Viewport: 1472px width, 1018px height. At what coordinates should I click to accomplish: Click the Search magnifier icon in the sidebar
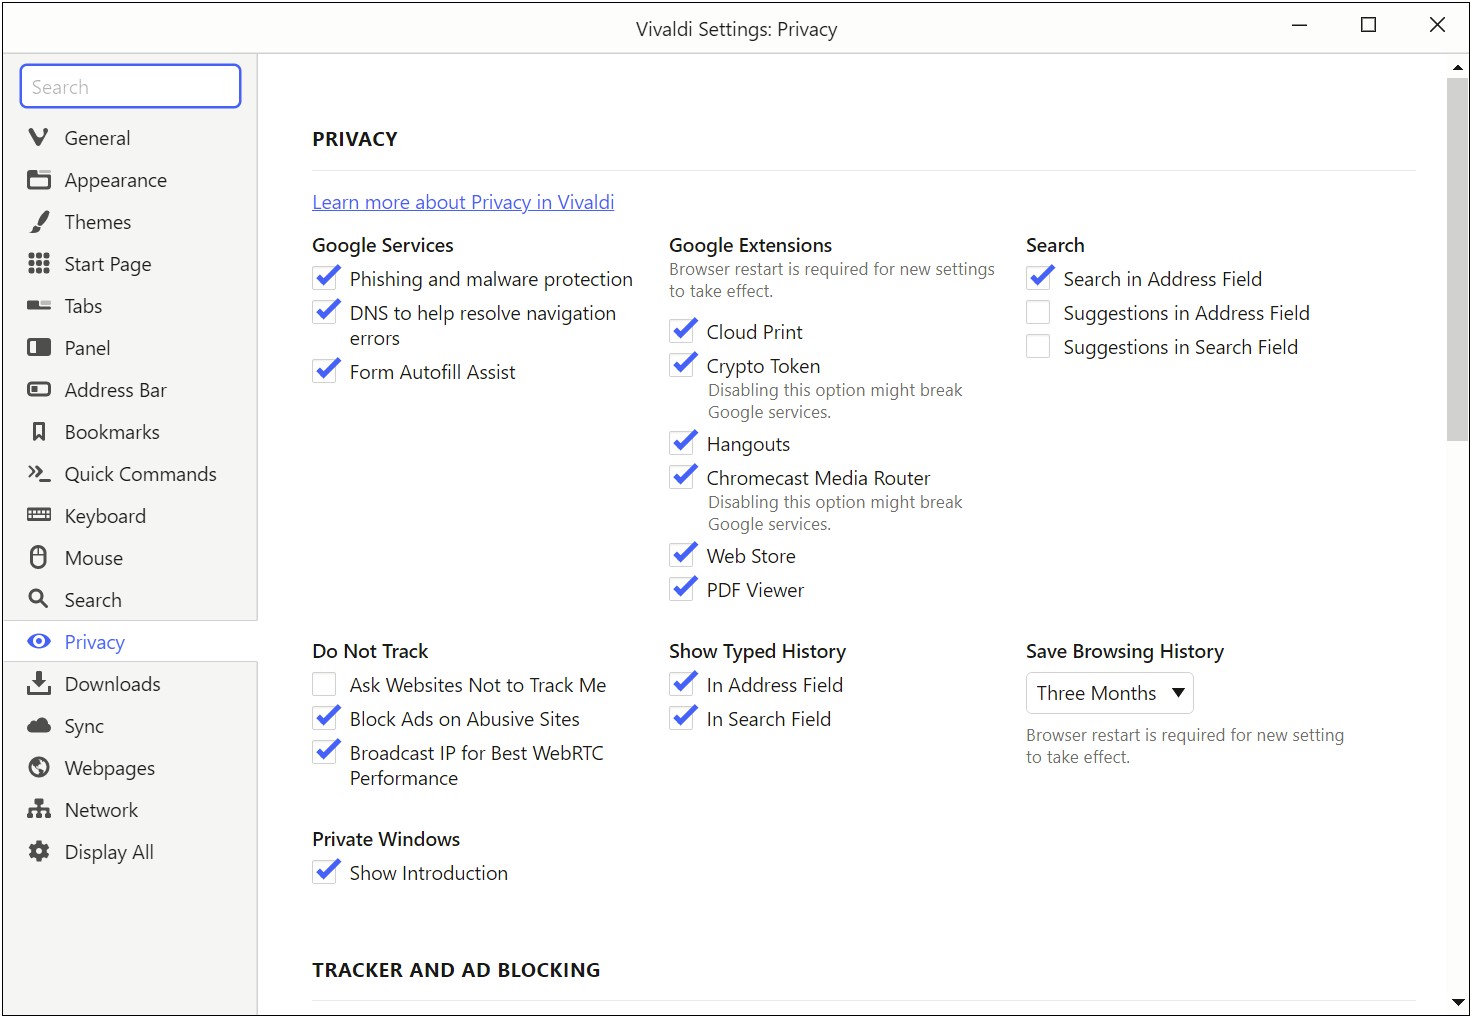pos(38,599)
